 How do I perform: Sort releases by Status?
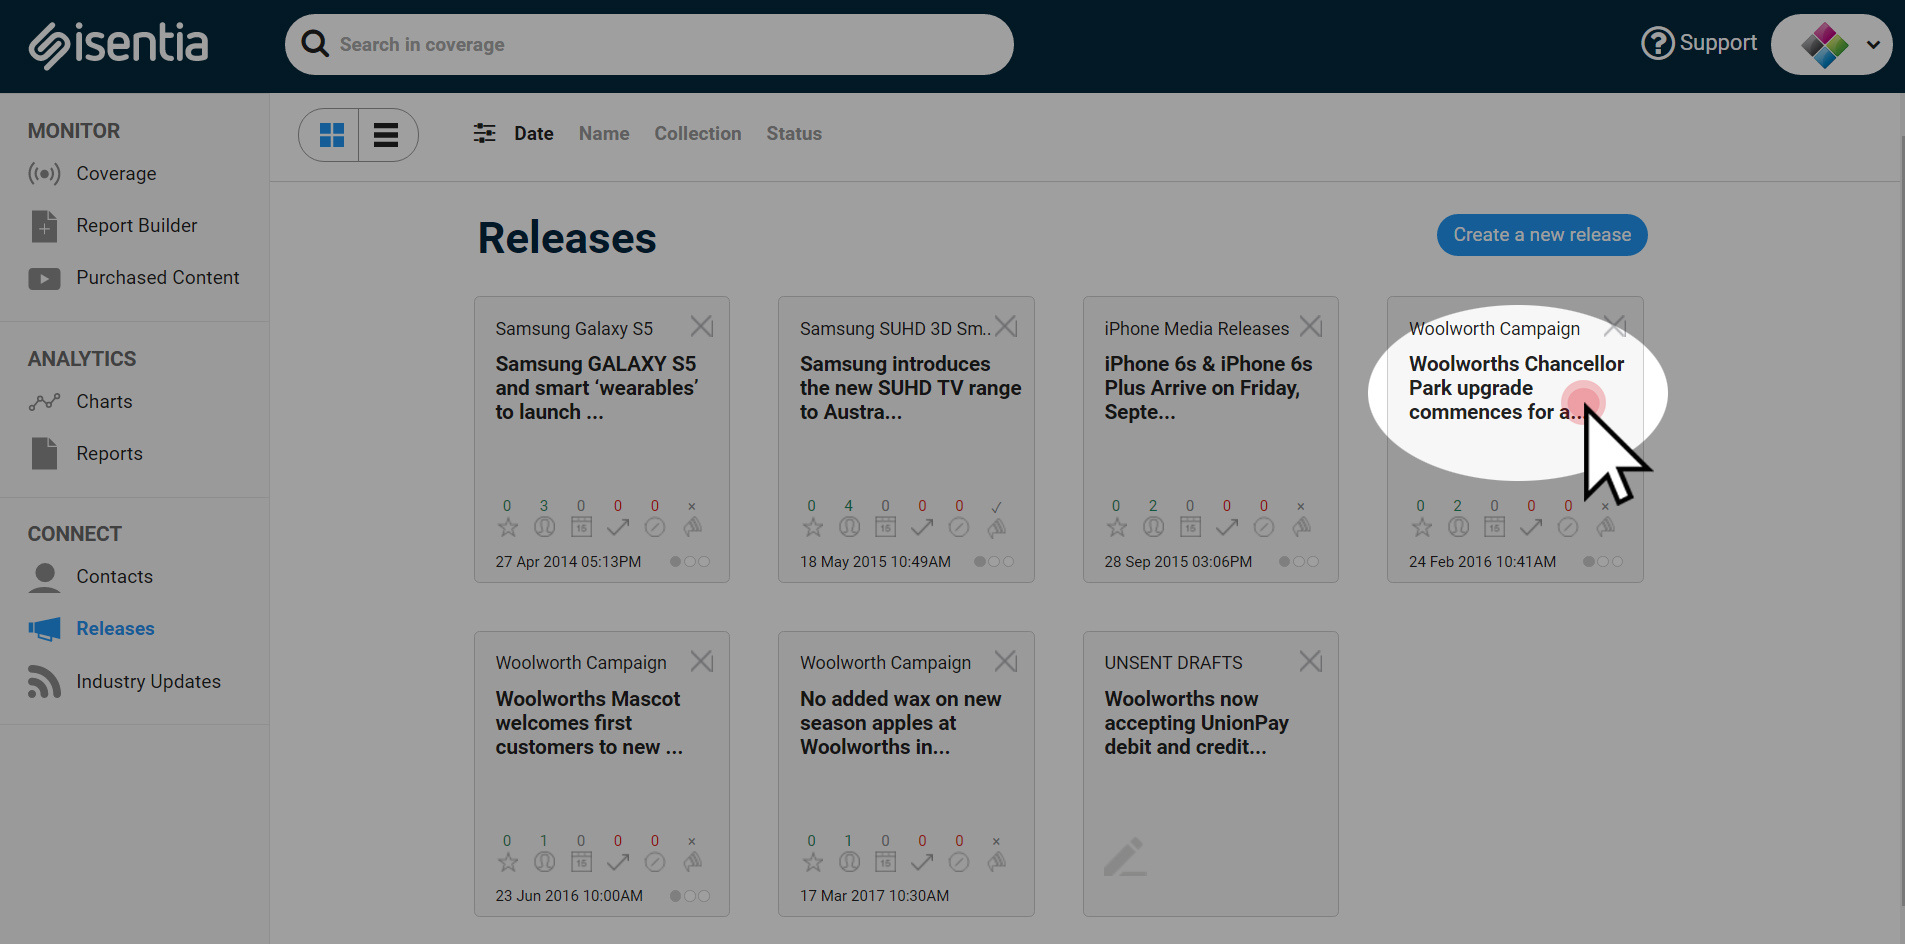click(794, 133)
